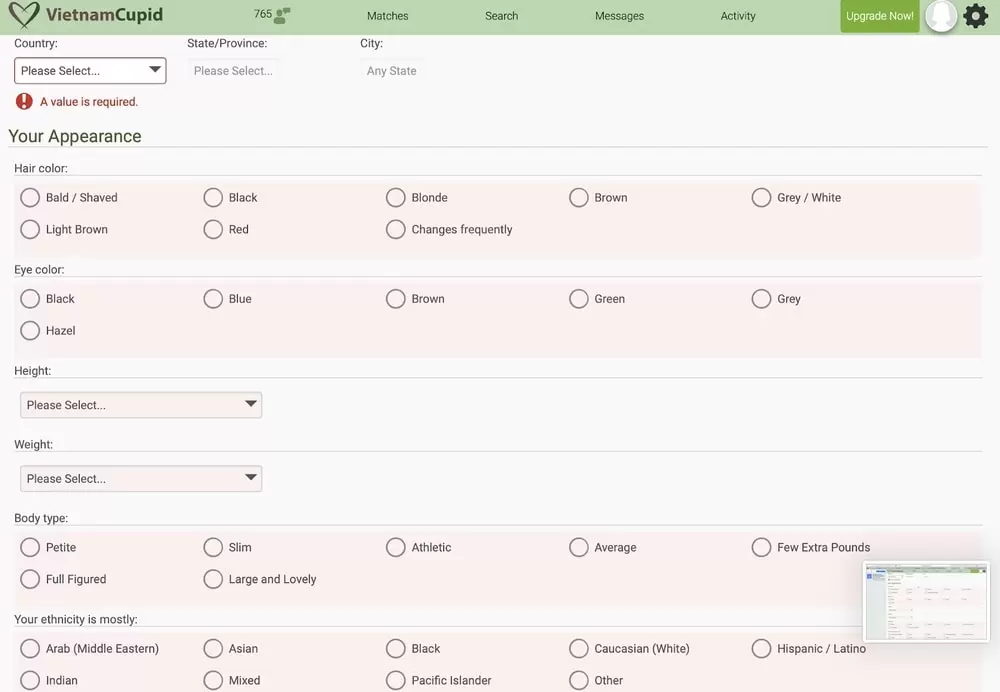The width and height of the screenshot is (1000, 692).
Task: Open the Activity link
Action: click(738, 16)
